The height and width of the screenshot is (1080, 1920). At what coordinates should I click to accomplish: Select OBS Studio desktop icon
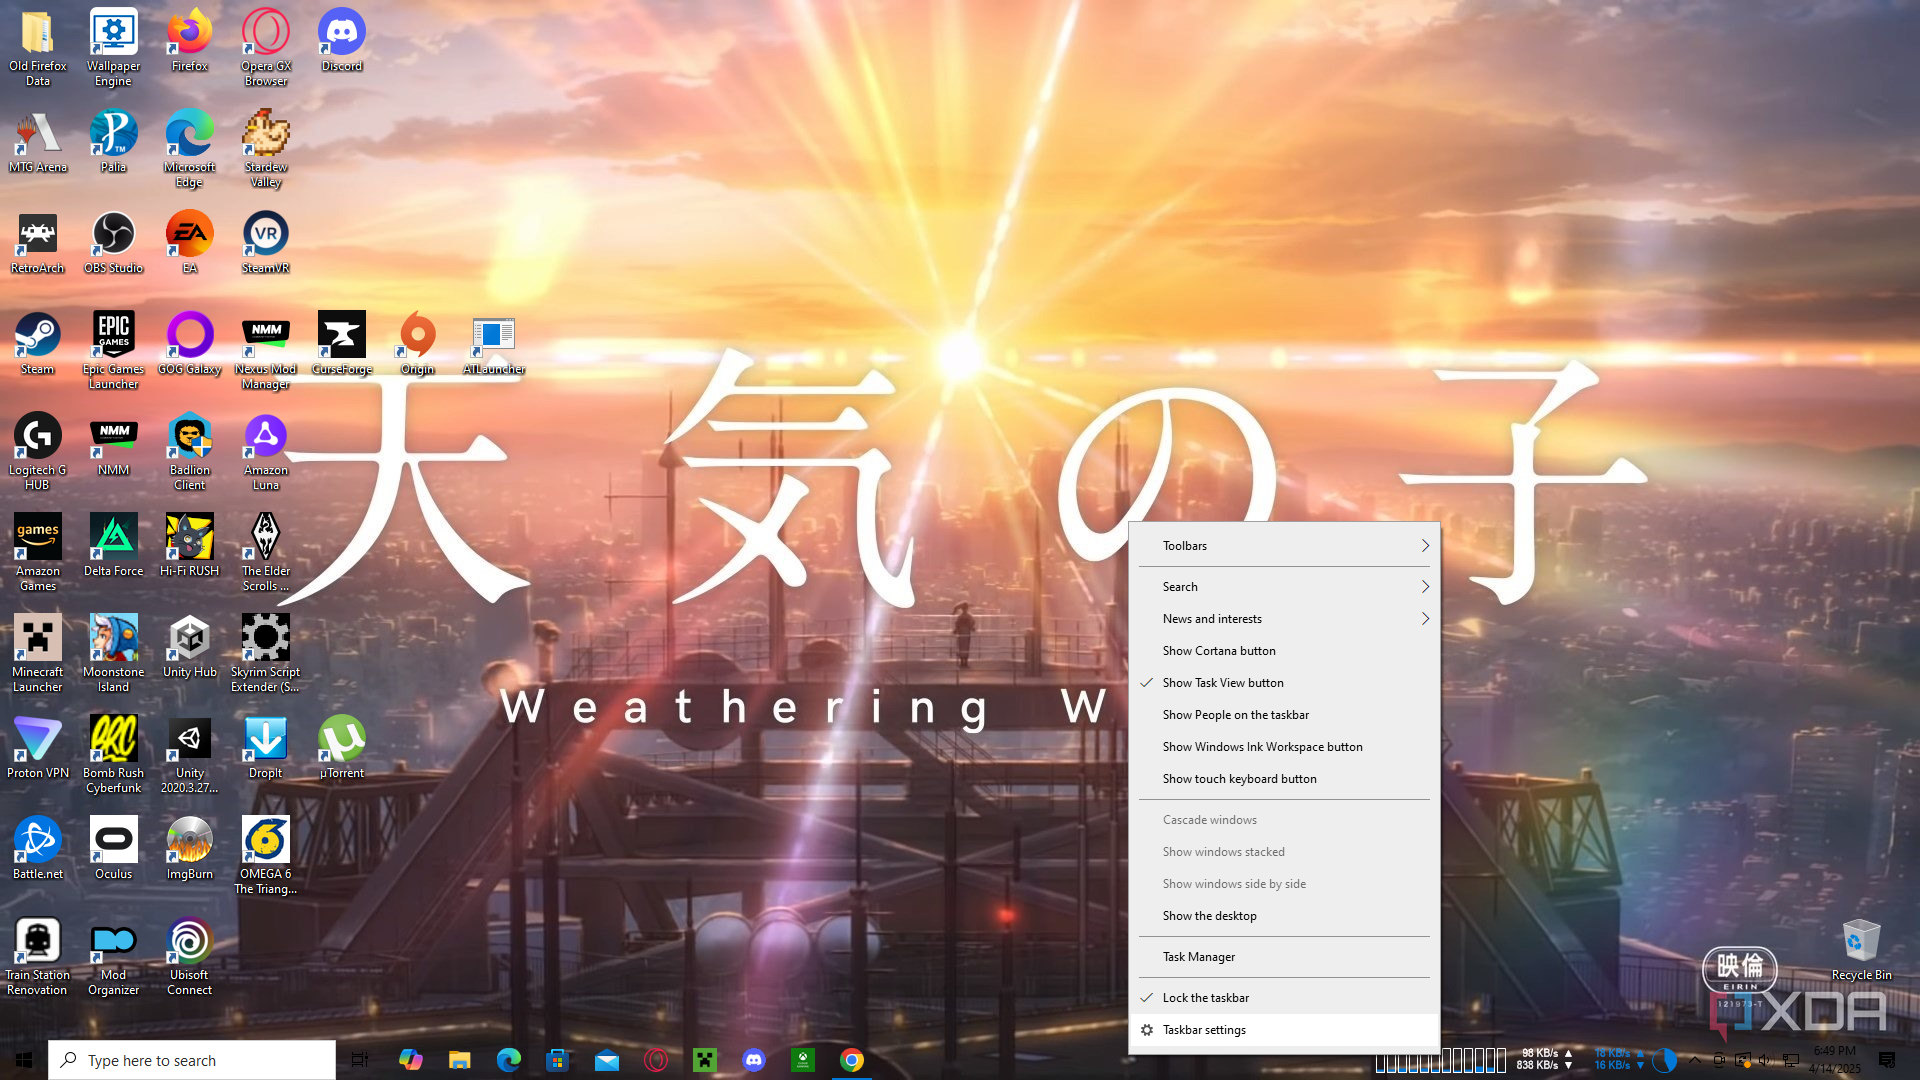[x=114, y=242]
